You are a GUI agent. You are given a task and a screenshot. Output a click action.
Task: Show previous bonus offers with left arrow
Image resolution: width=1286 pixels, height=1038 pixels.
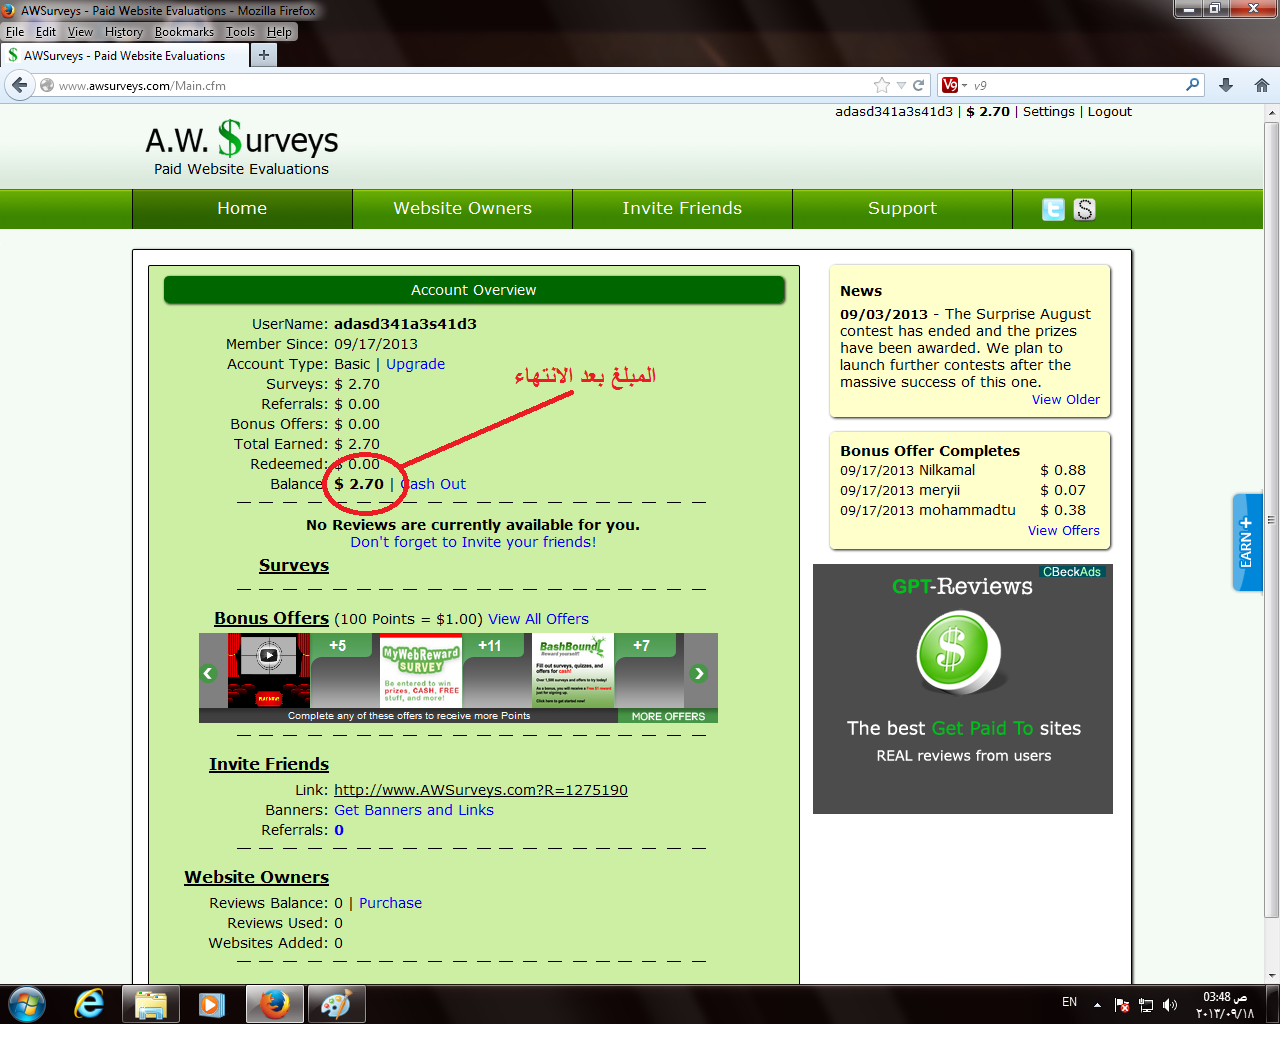coord(208,673)
